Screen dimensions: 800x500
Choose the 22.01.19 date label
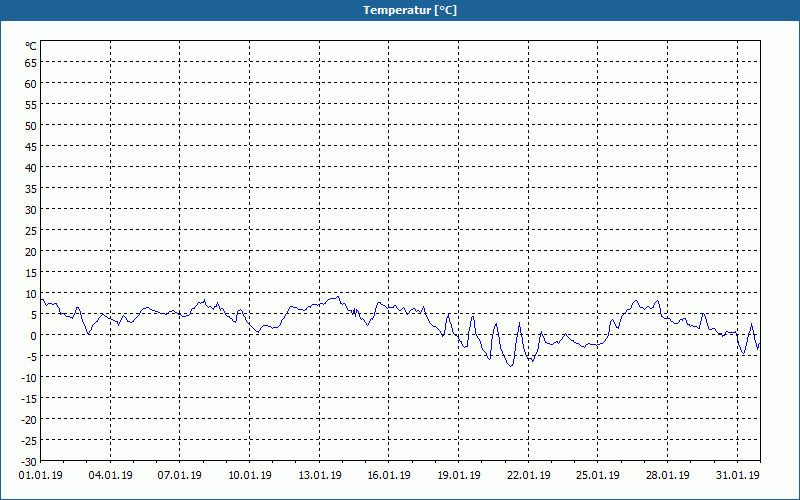tap(528, 475)
